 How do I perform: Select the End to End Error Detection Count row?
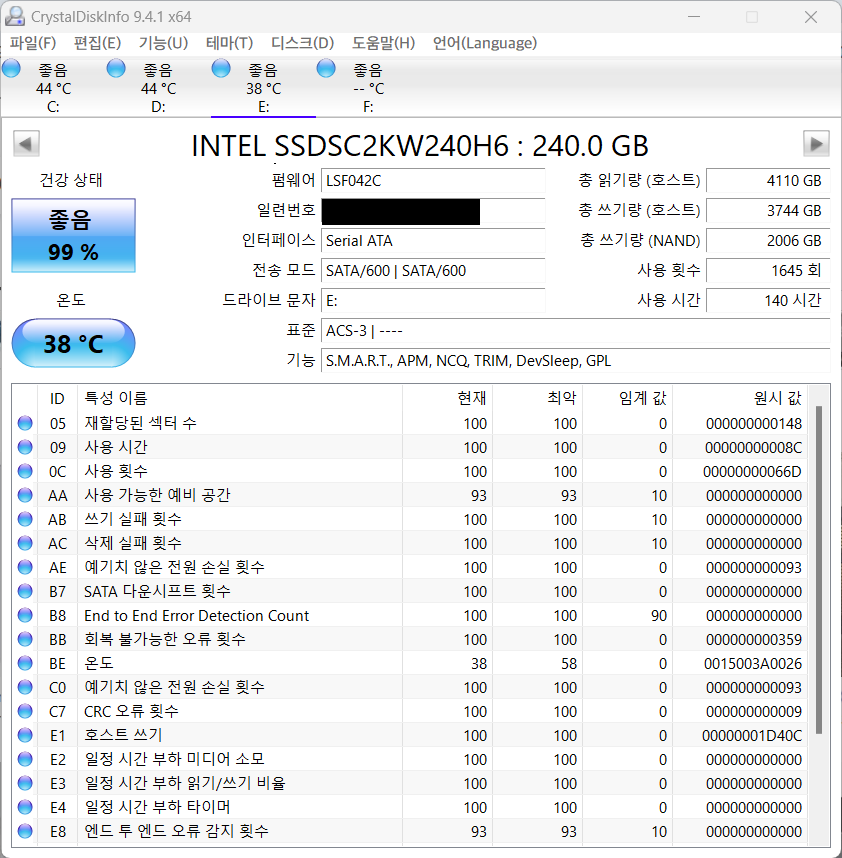tap(409, 616)
